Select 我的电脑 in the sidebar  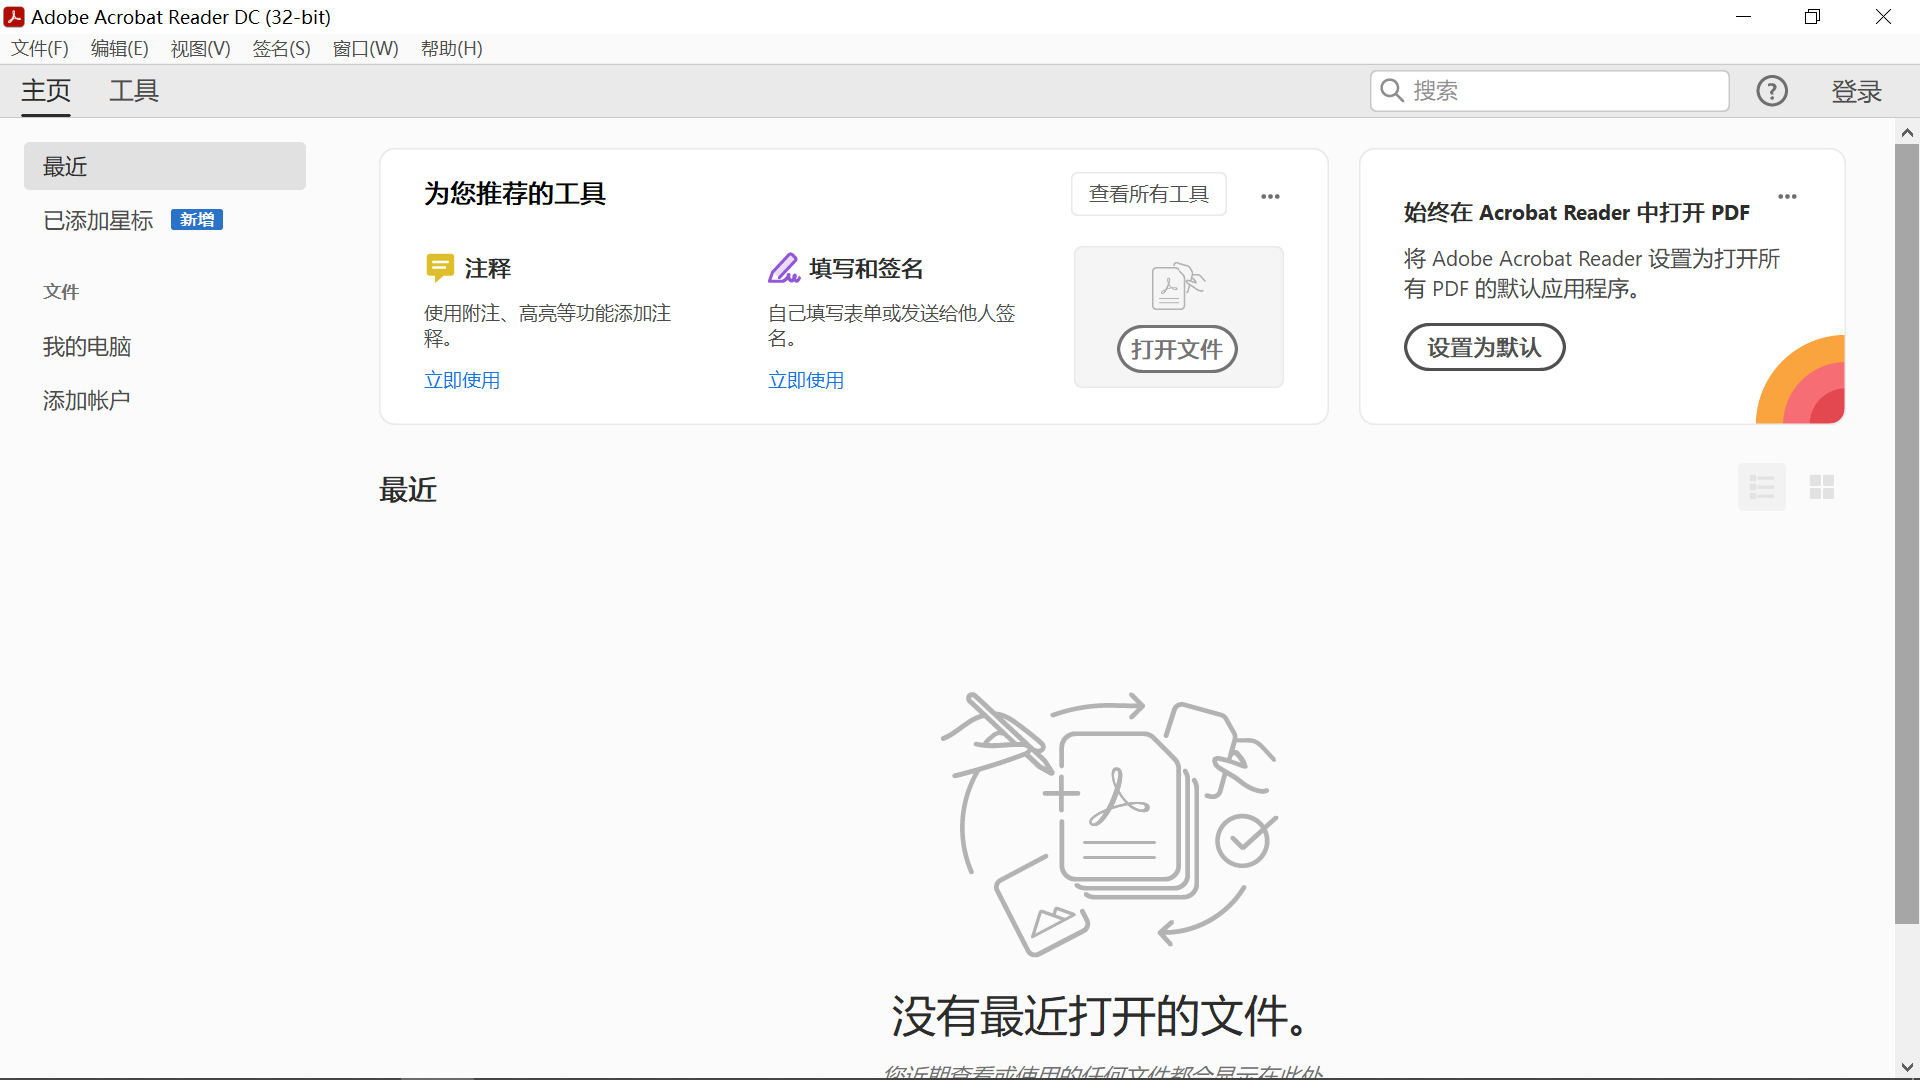(x=87, y=346)
